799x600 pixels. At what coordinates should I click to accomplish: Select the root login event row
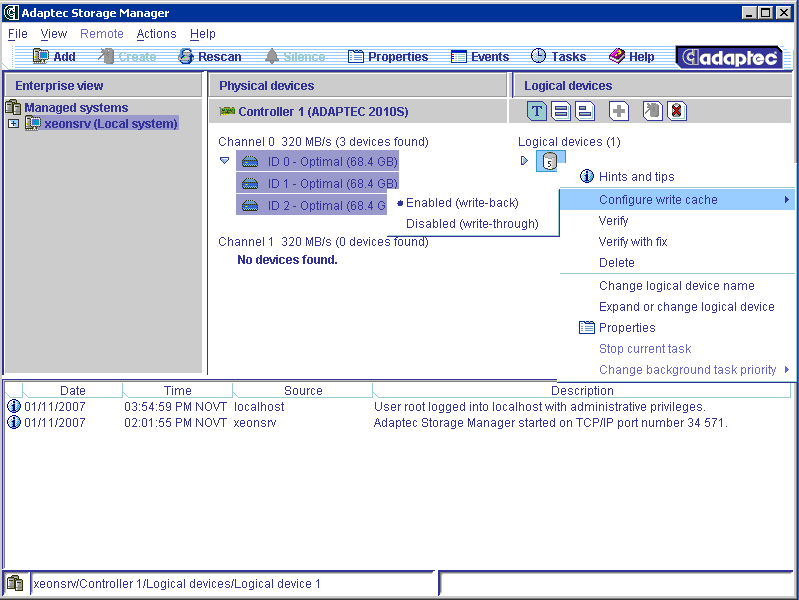[397, 407]
